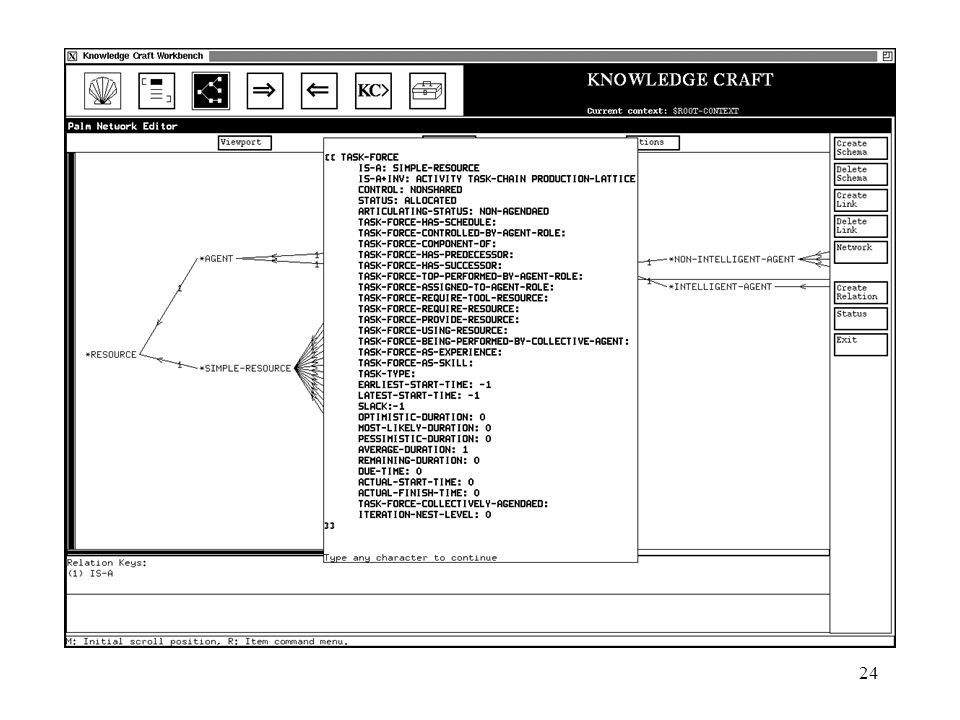Click 'ARTICULATING-STATUS: NON-AGENDAED' slot
This screenshot has height=720, width=960.
pyautogui.click(x=454, y=211)
